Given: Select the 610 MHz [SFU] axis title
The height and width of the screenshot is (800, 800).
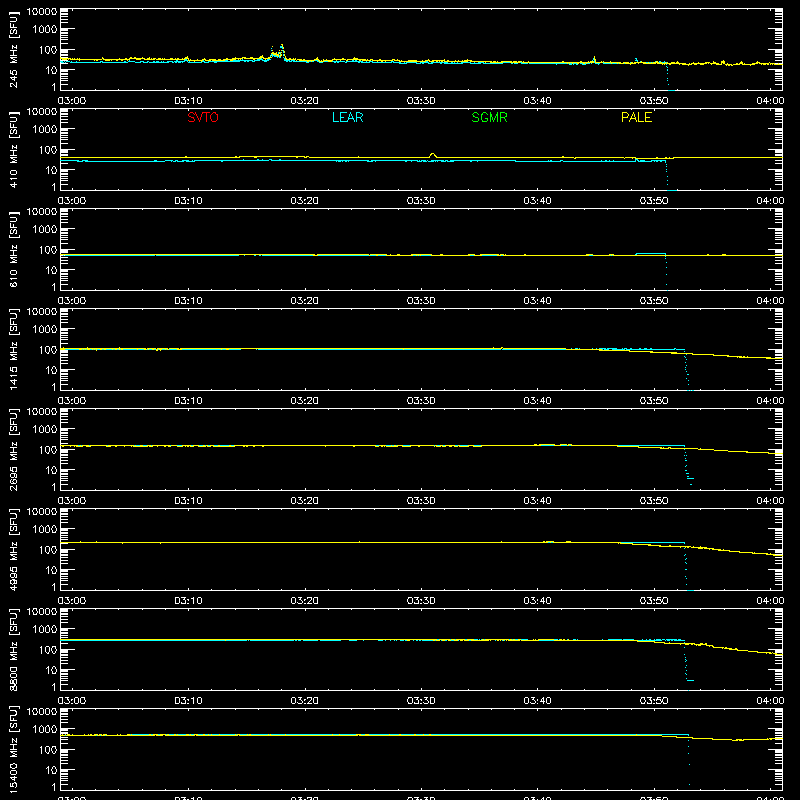Looking at the screenshot, I should point(14,249).
